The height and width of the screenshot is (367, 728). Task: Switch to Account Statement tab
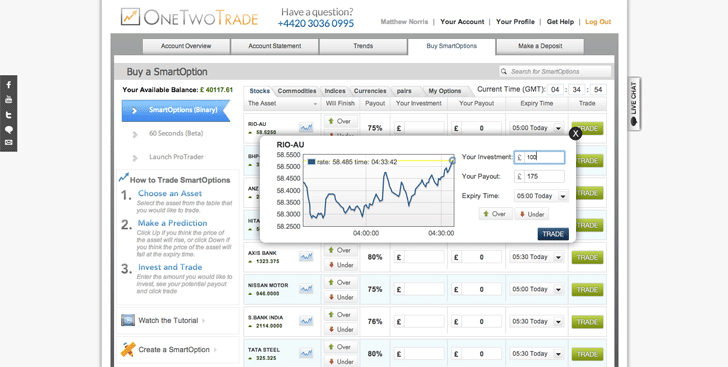coord(274,46)
